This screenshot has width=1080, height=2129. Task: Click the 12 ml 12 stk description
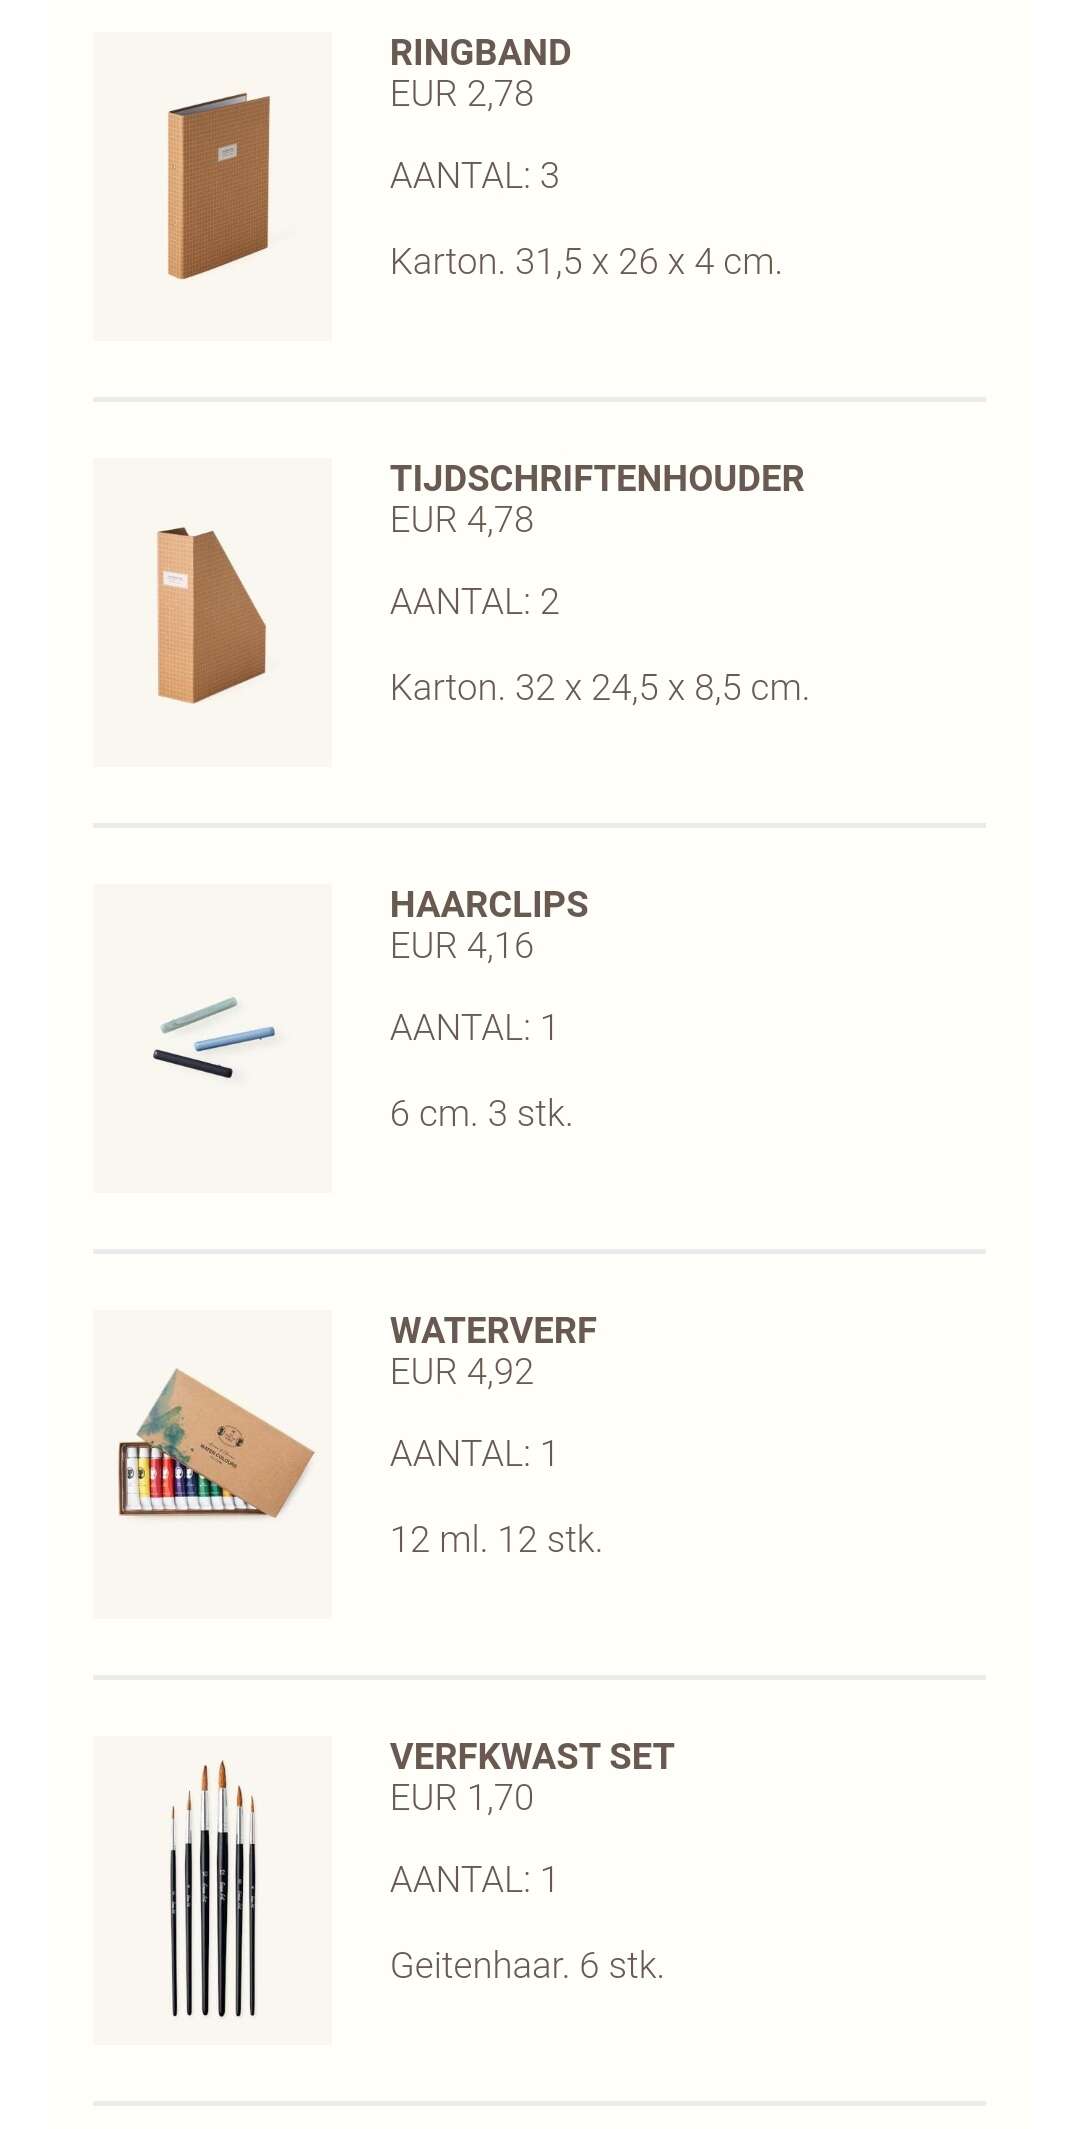[496, 1540]
